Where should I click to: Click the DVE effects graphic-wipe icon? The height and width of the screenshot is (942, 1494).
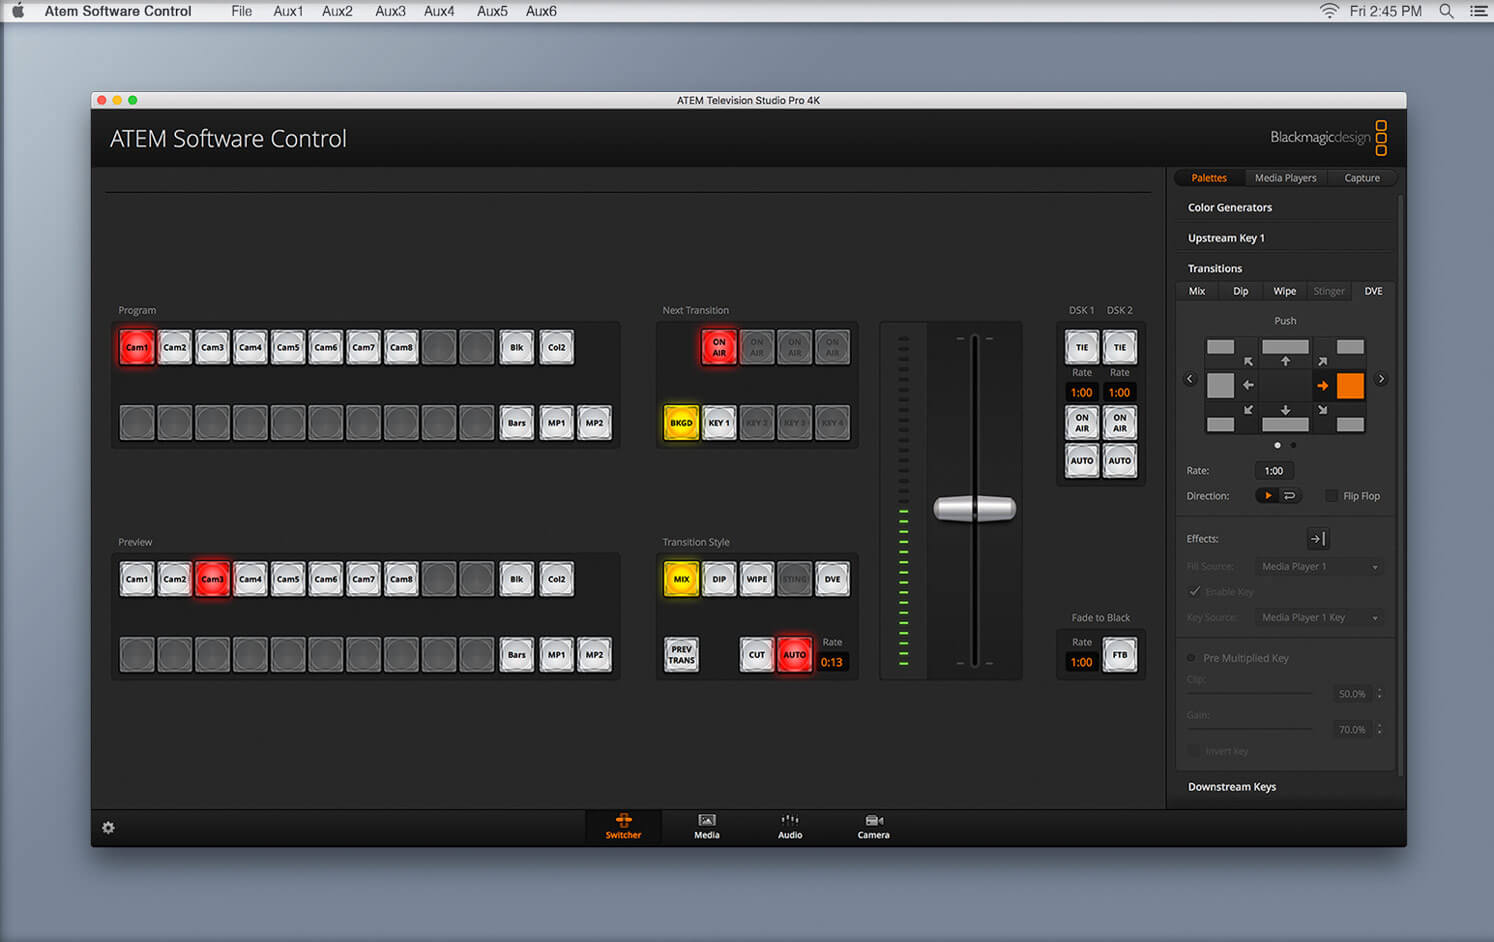point(1317,539)
